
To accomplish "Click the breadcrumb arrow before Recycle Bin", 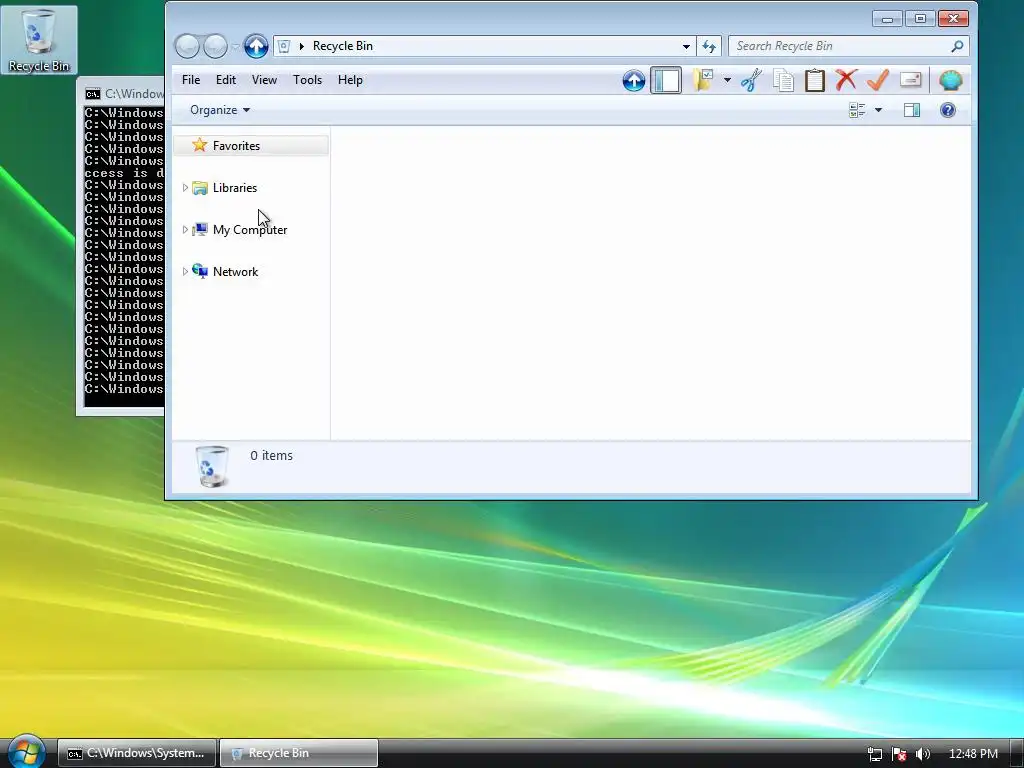I will point(302,46).
